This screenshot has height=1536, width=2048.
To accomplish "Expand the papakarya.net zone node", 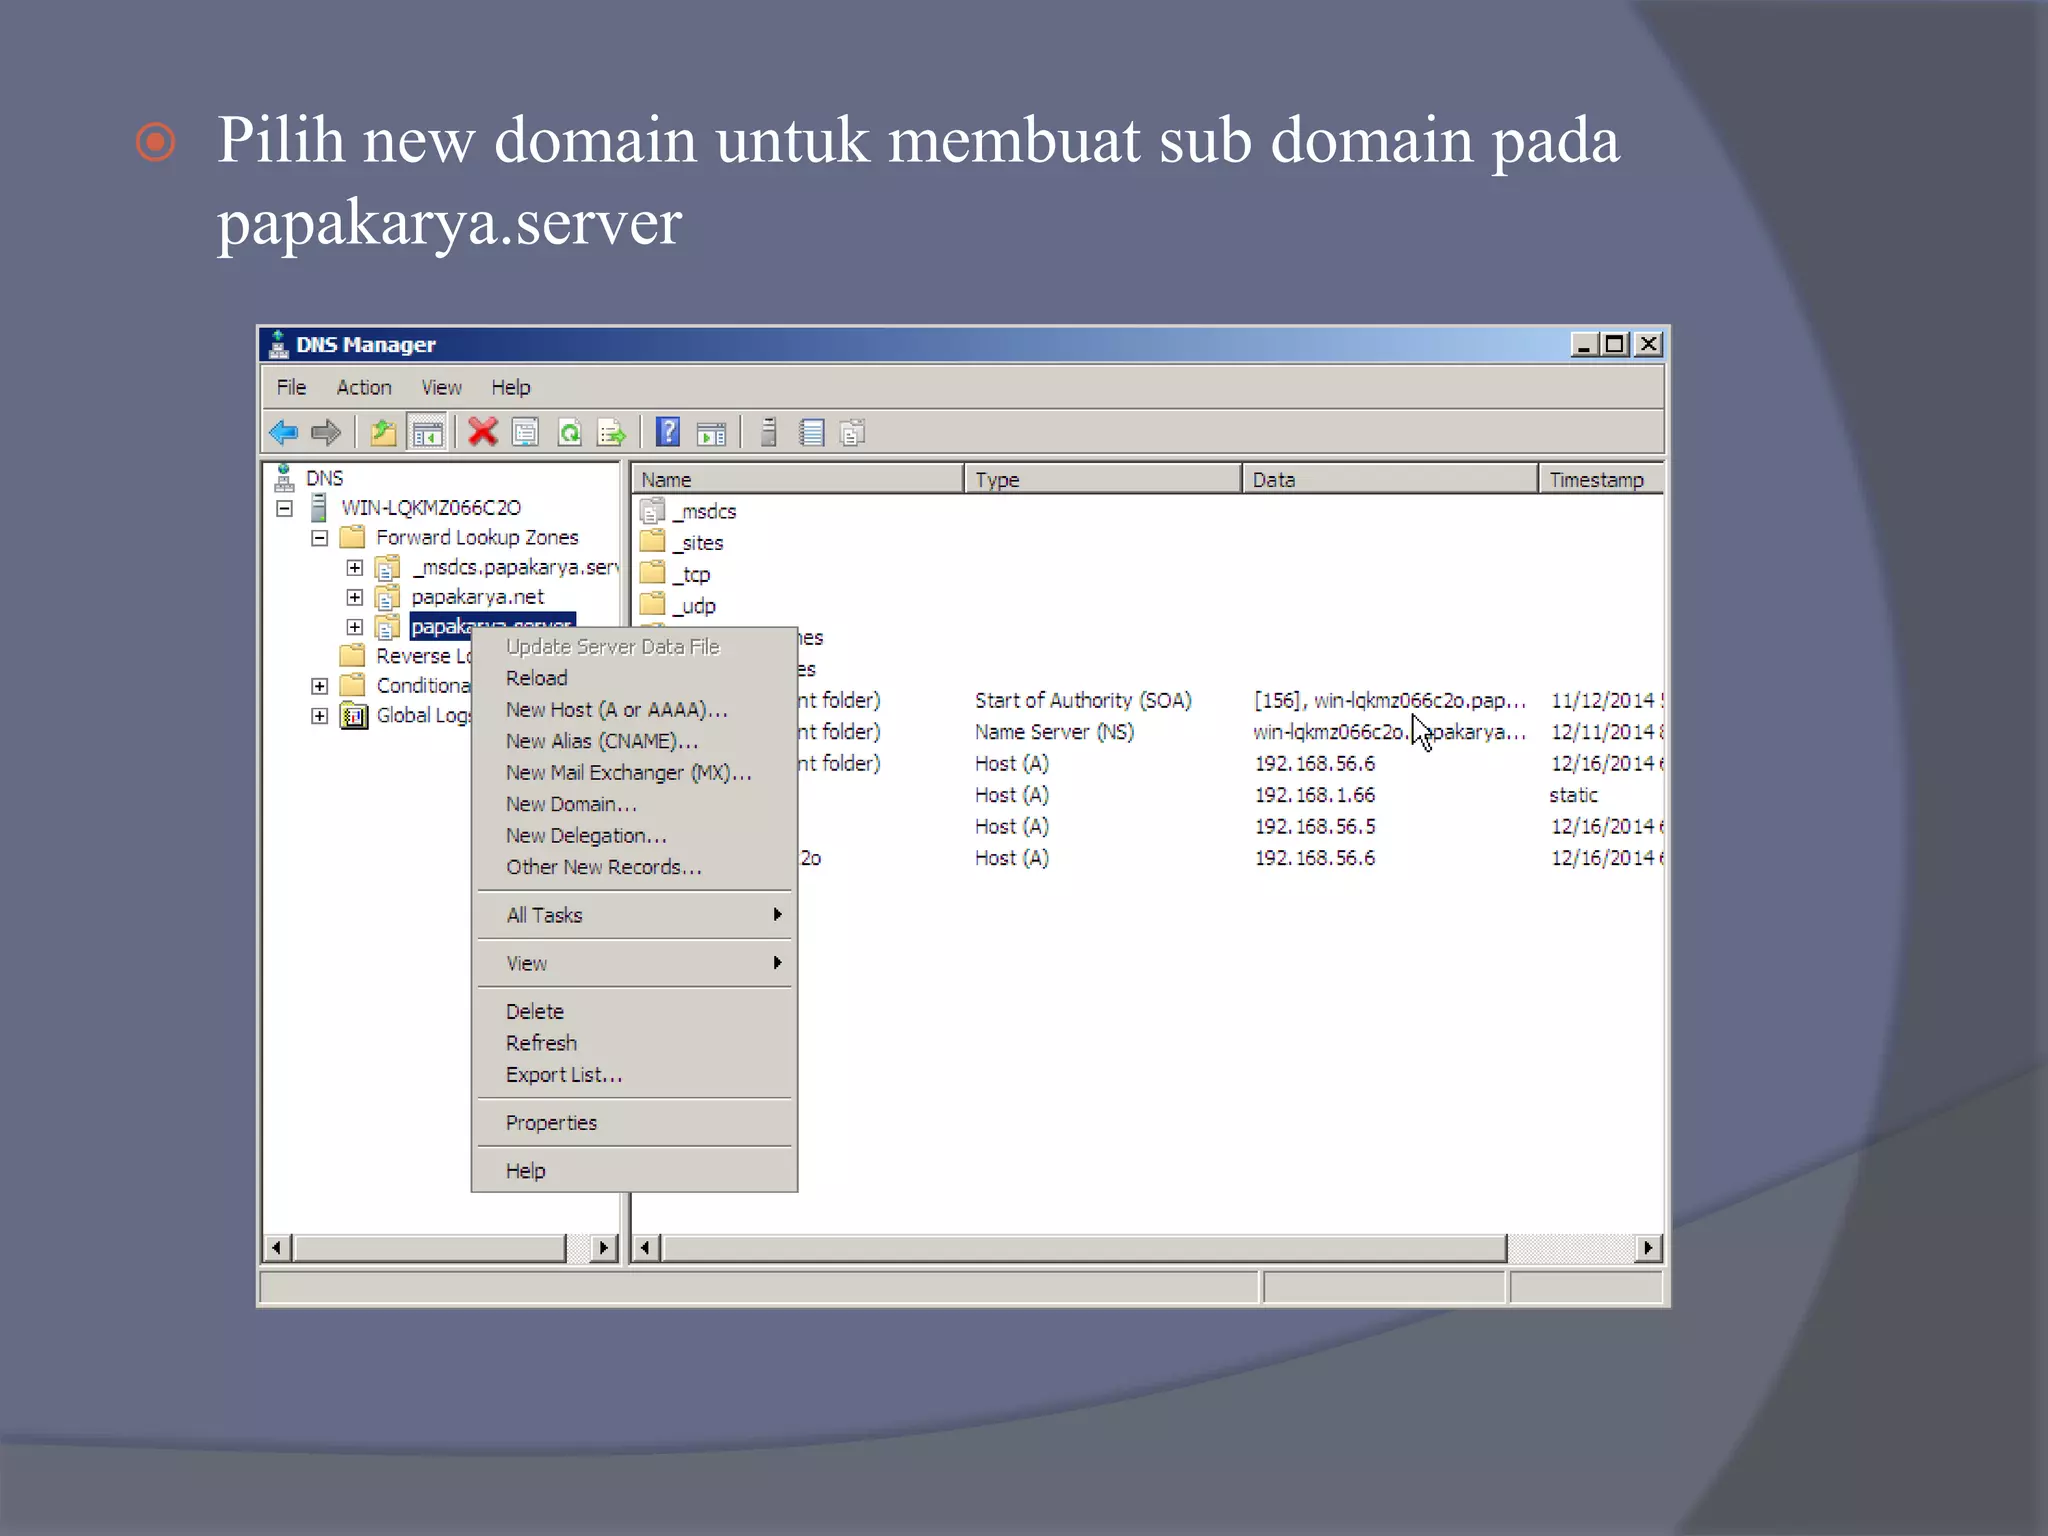I will pos(355,597).
